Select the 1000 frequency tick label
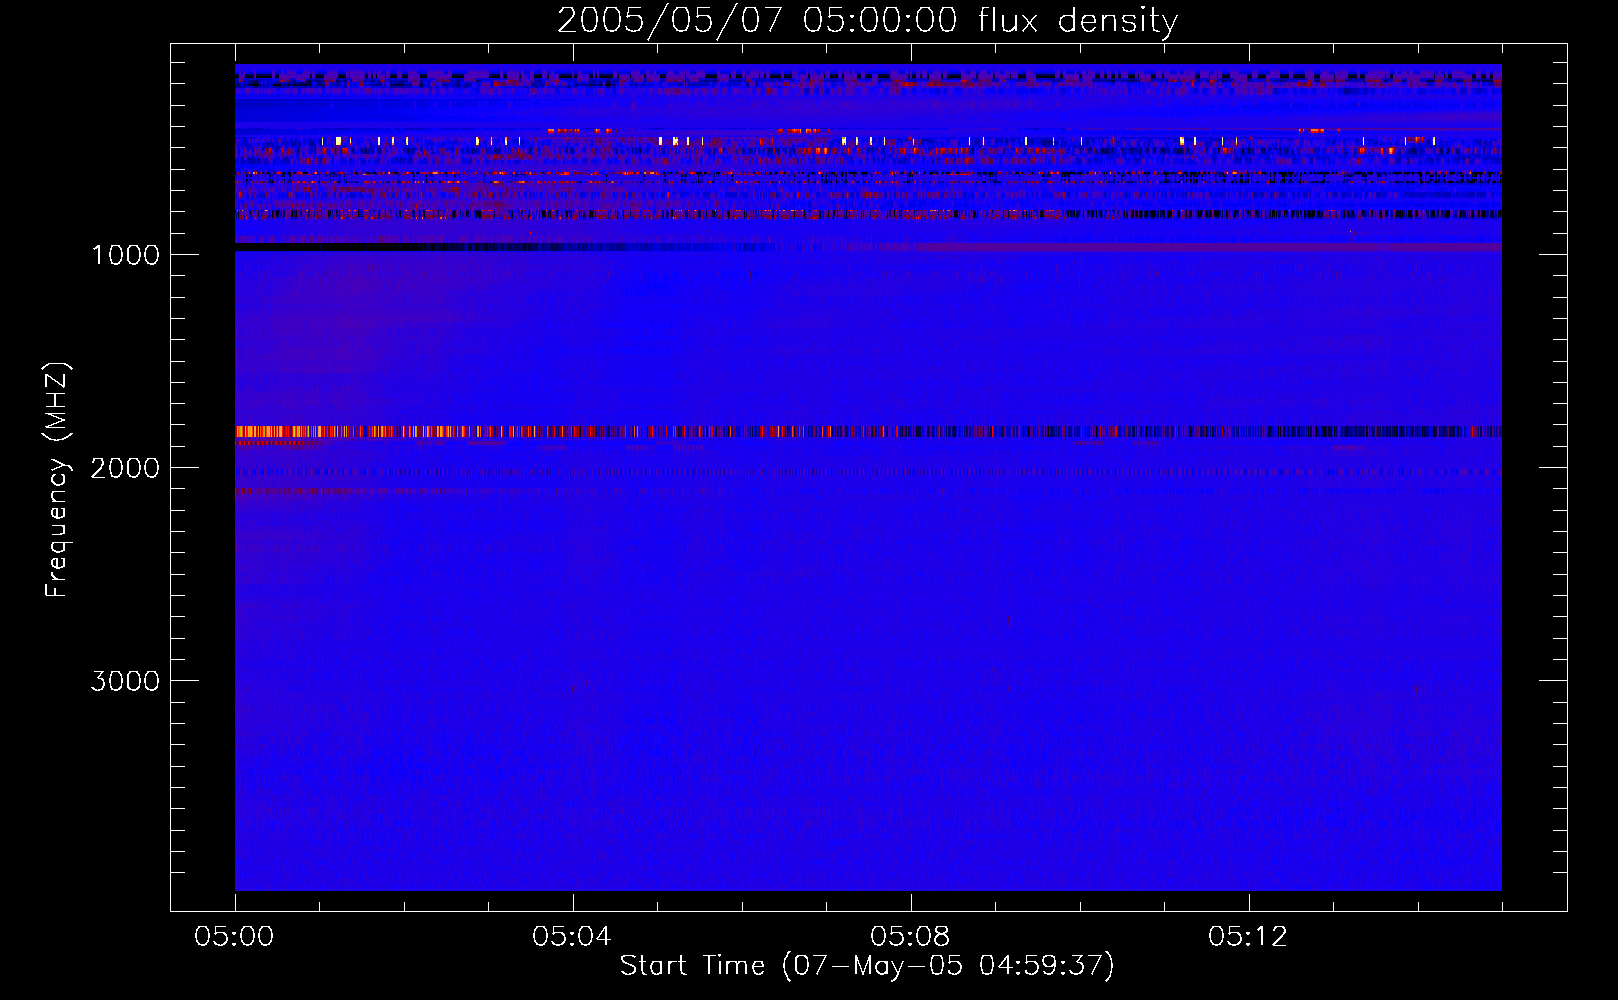The width and height of the screenshot is (1618, 1000). tap(125, 255)
